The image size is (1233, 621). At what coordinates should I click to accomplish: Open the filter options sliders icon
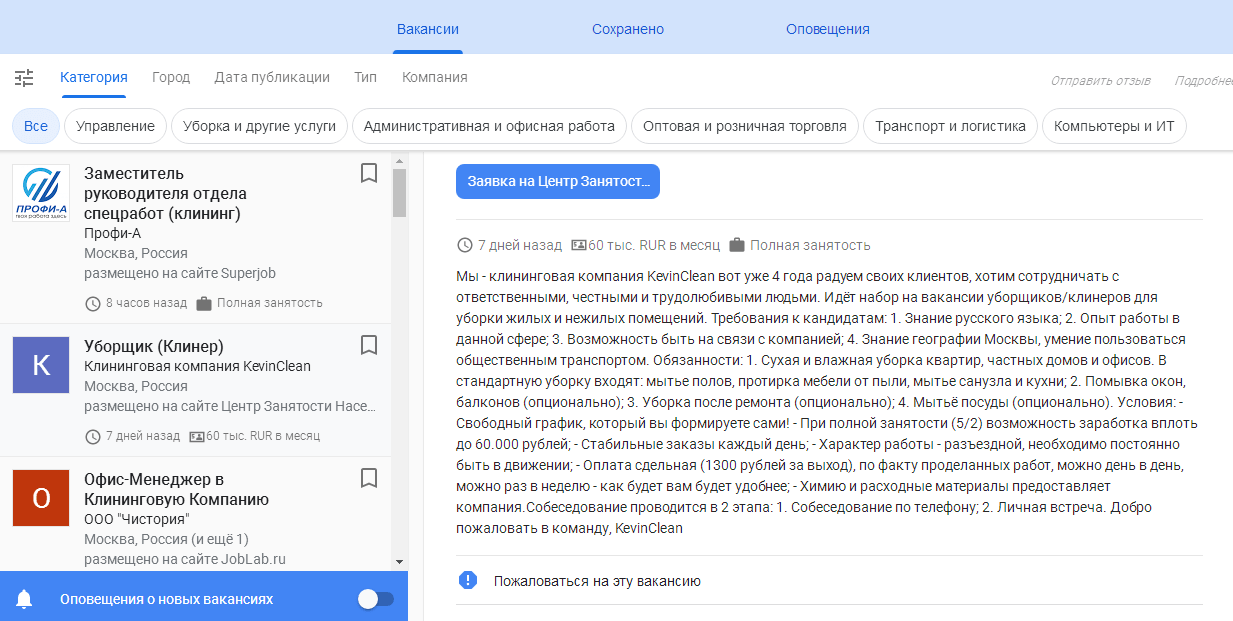click(24, 78)
